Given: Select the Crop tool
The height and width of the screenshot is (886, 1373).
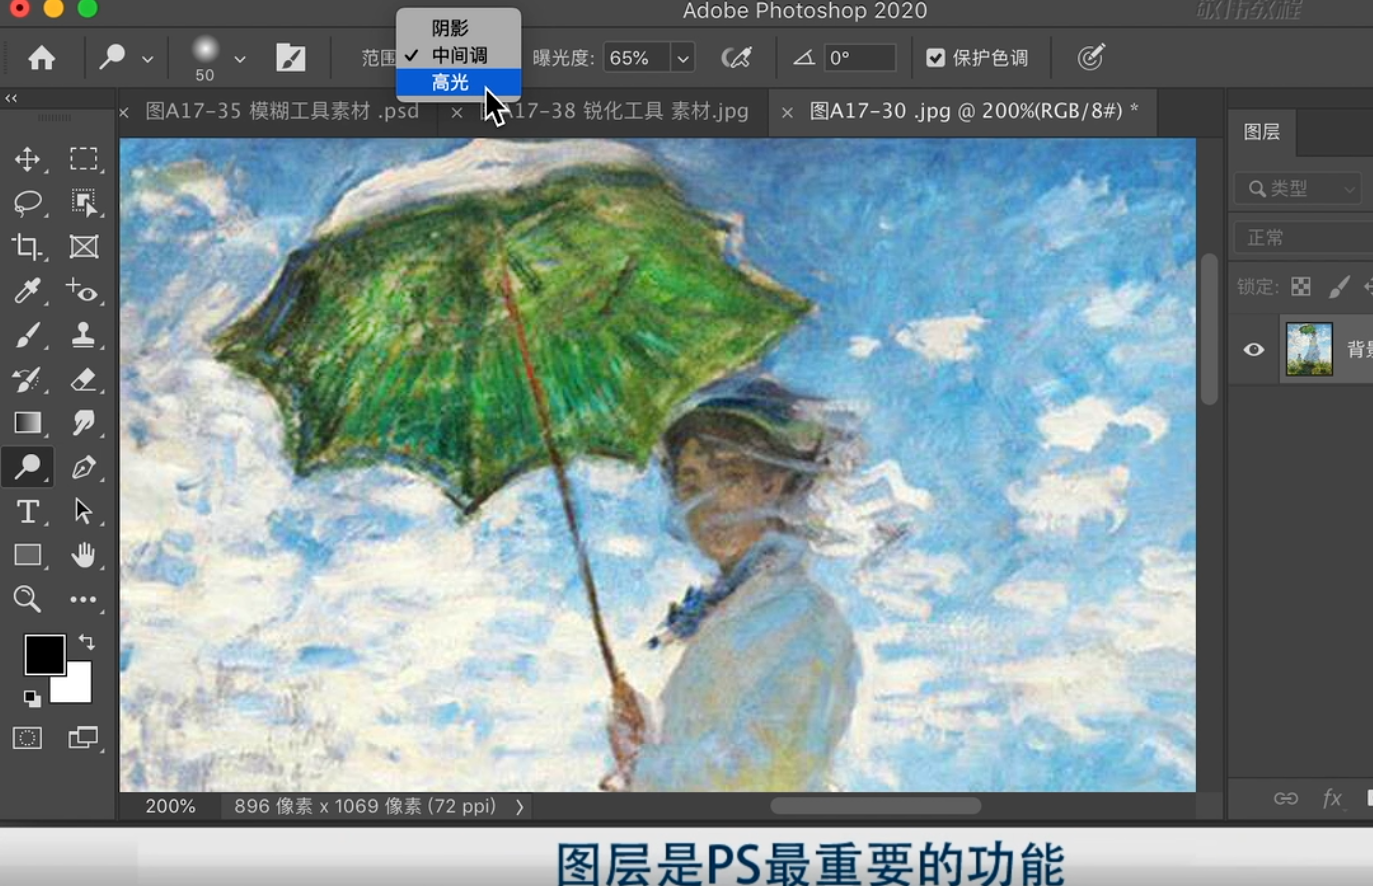Looking at the screenshot, I should coord(27,247).
